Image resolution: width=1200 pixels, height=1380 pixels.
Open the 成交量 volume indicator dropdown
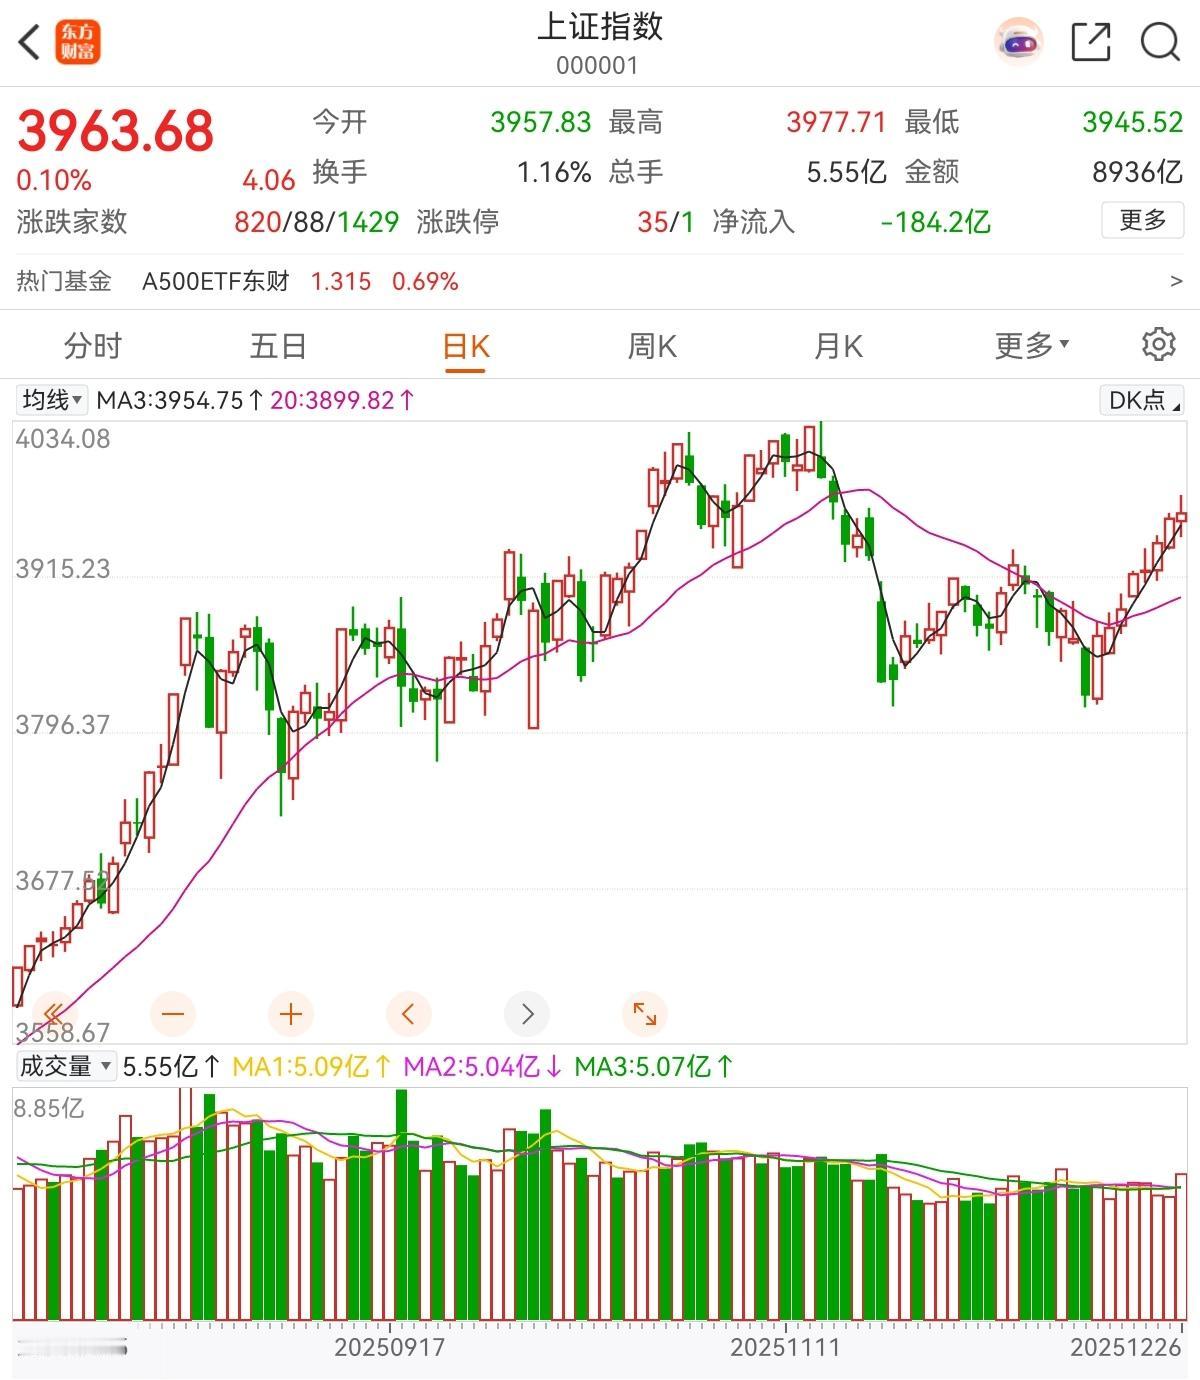pos(65,1066)
